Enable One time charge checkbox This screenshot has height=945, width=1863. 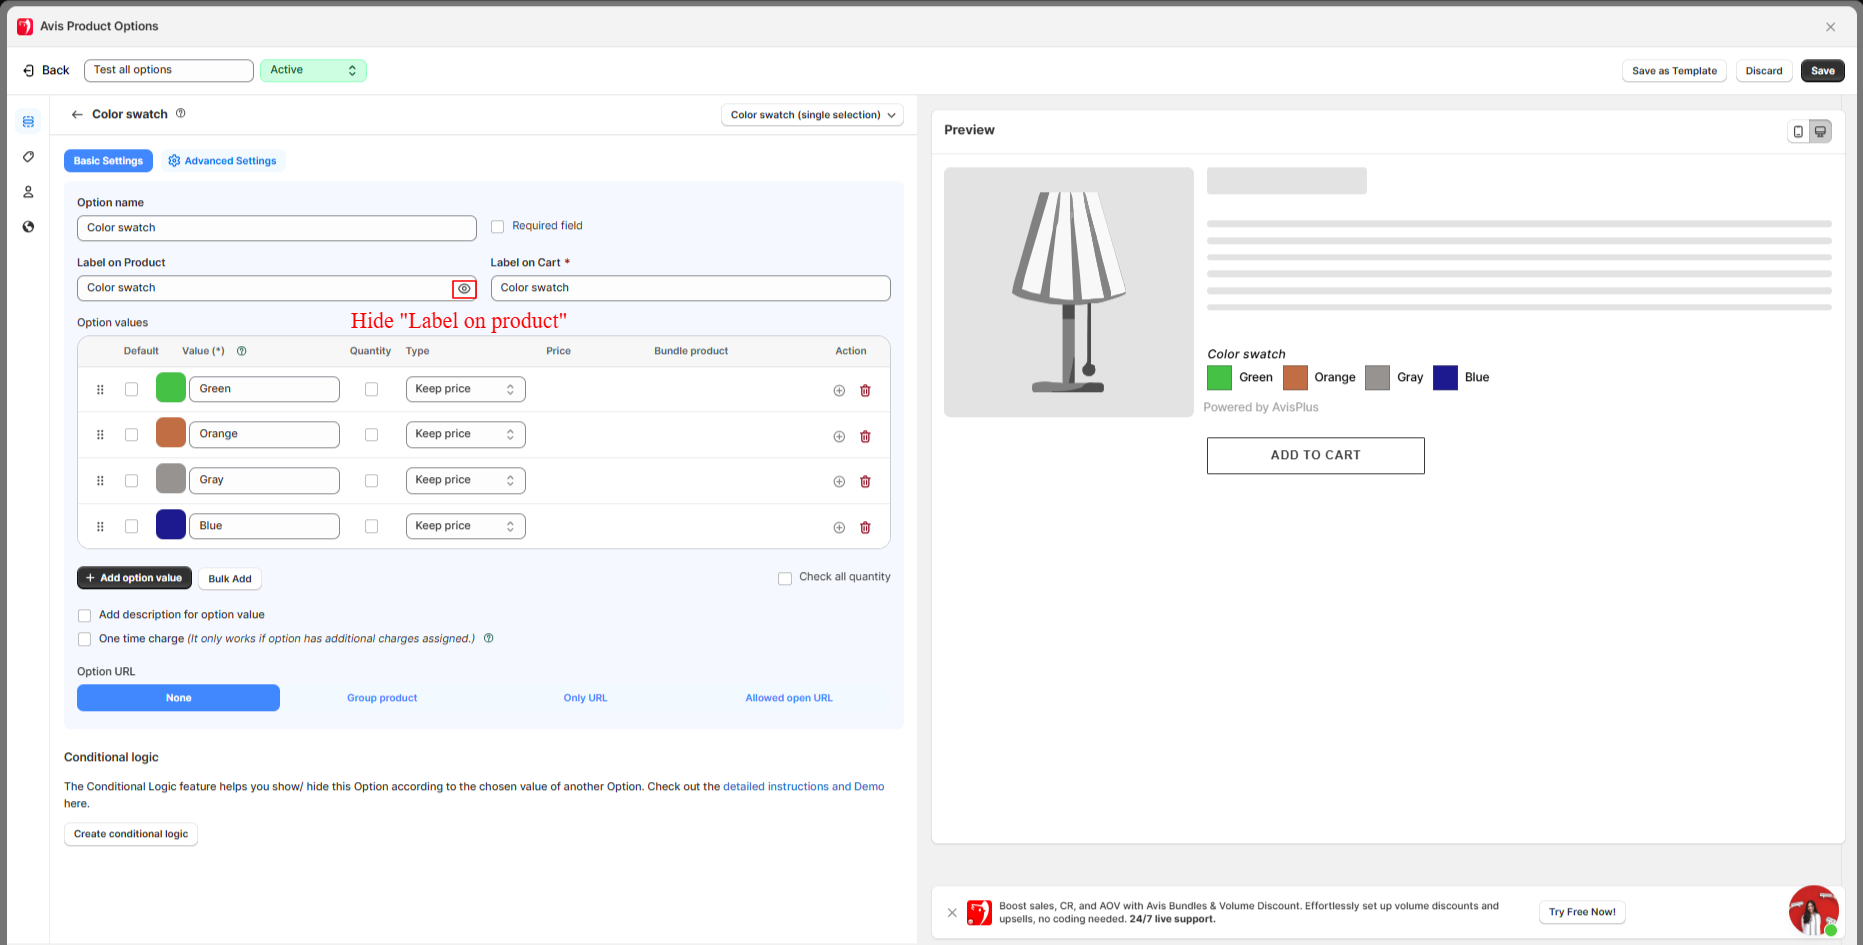pyautogui.click(x=85, y=639)
